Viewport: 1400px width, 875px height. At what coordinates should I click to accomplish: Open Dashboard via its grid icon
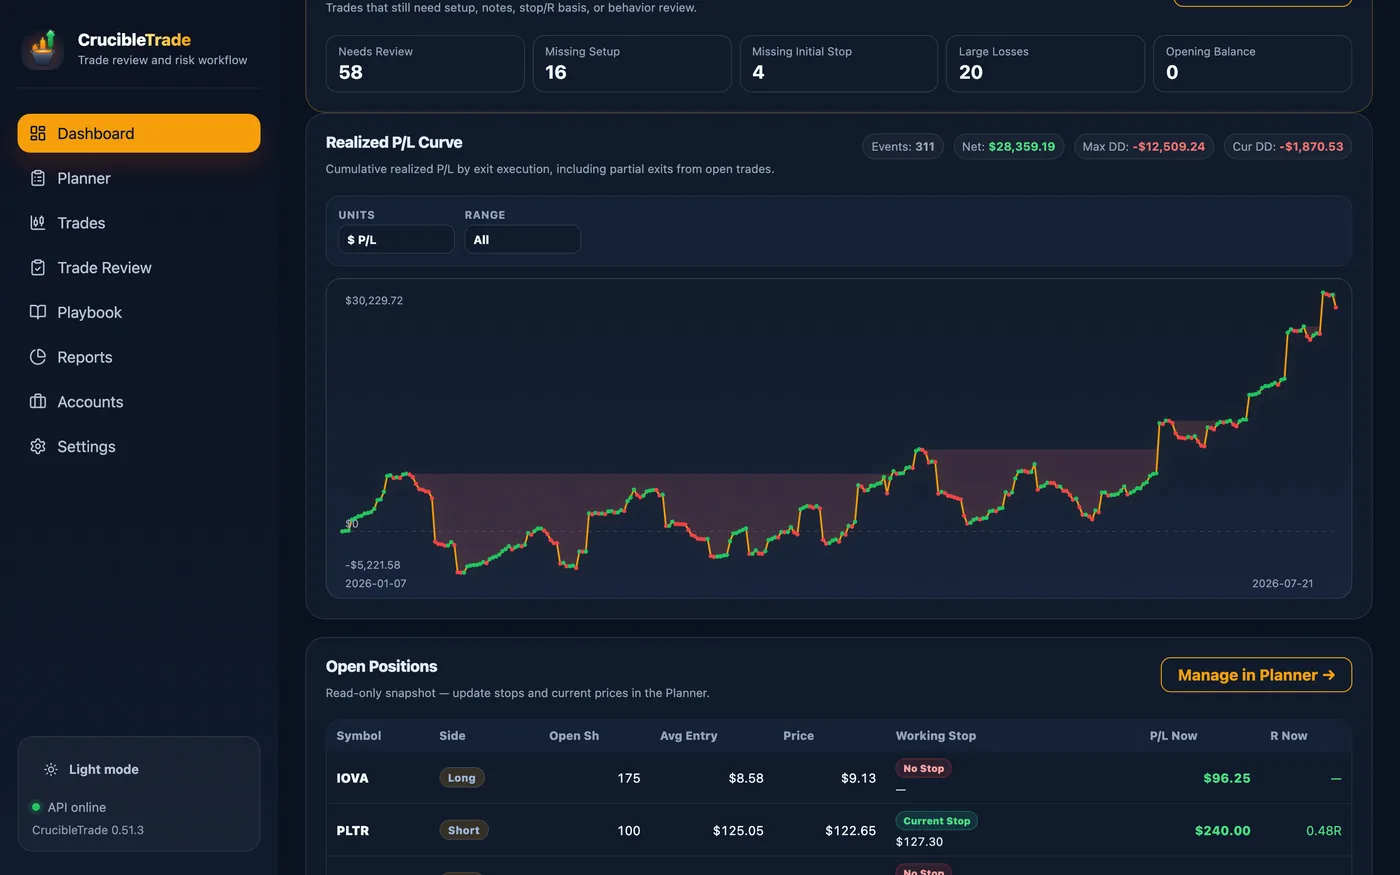click(x=38, y=133)
